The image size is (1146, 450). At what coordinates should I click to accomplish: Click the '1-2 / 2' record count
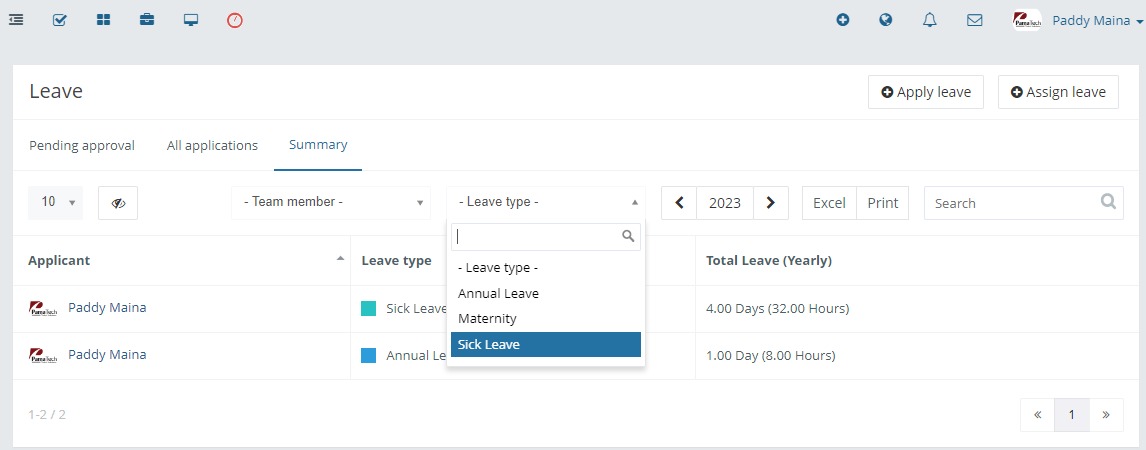pos(47,415)
